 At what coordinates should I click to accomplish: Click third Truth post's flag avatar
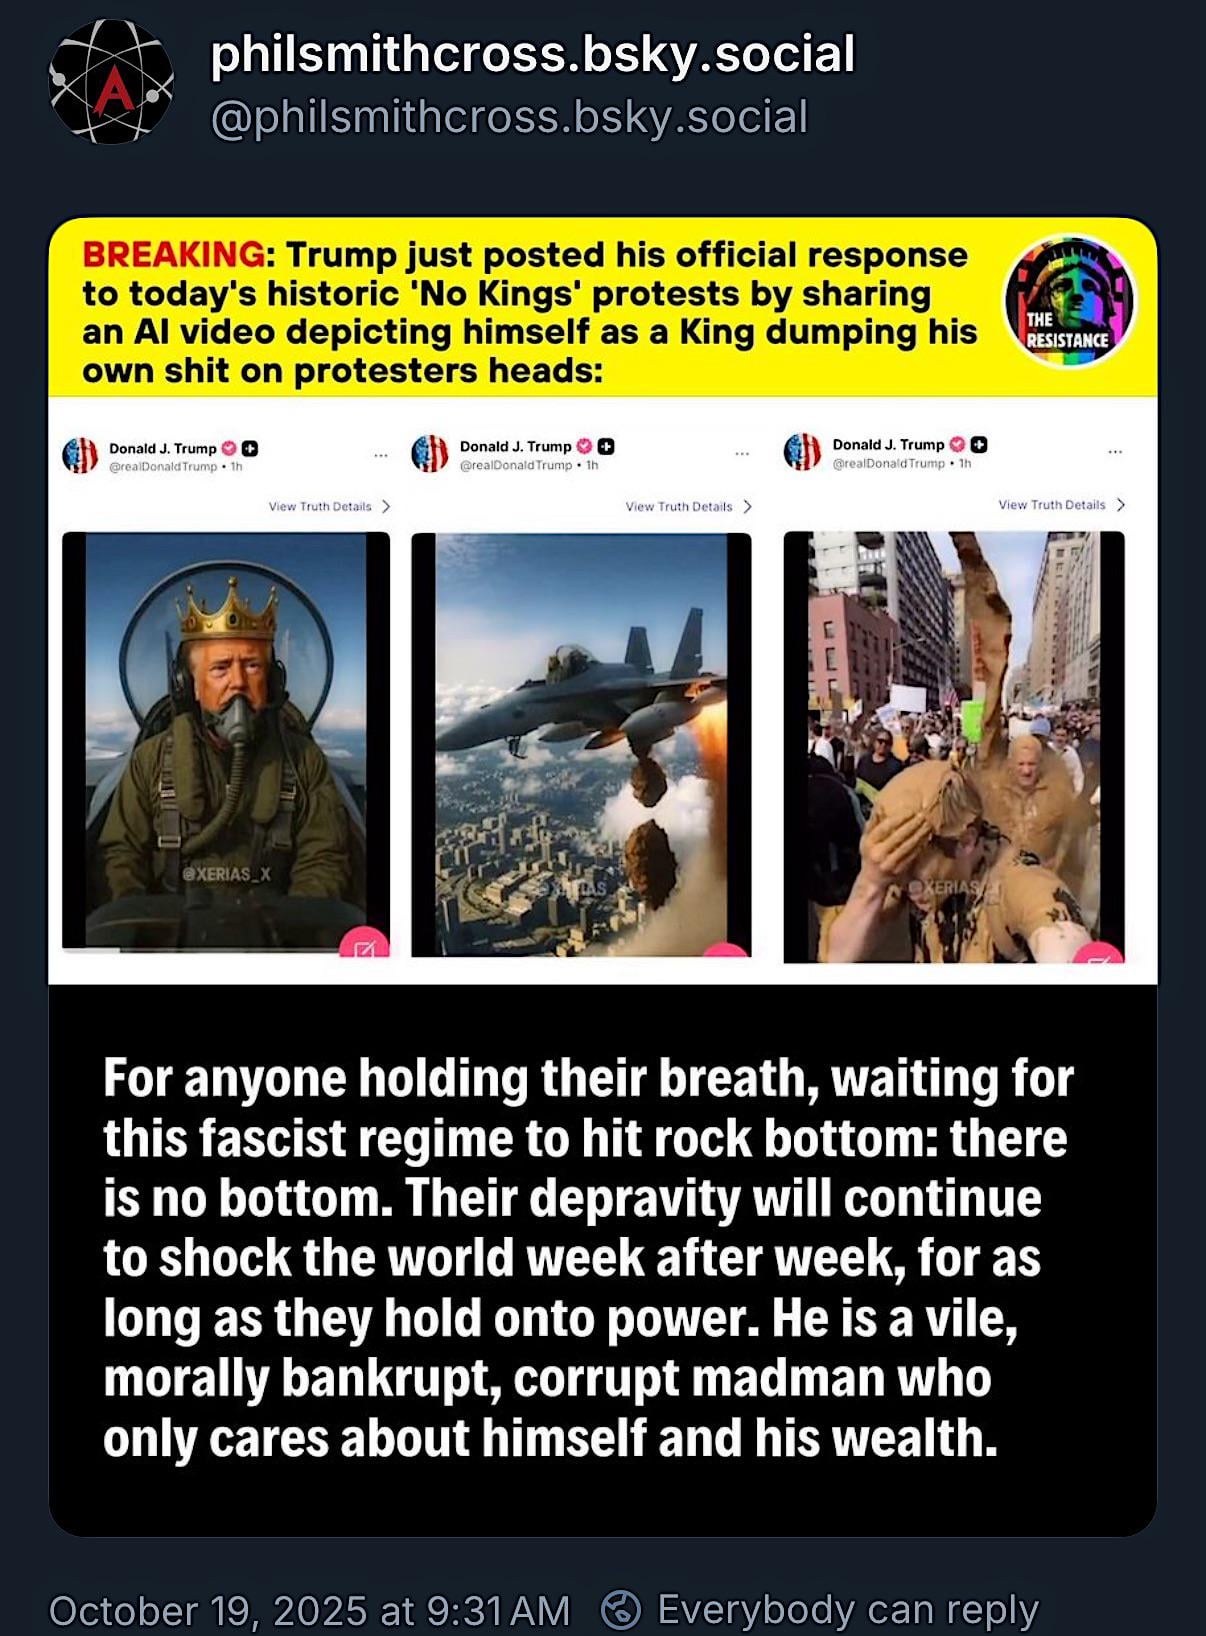[802, 451]
